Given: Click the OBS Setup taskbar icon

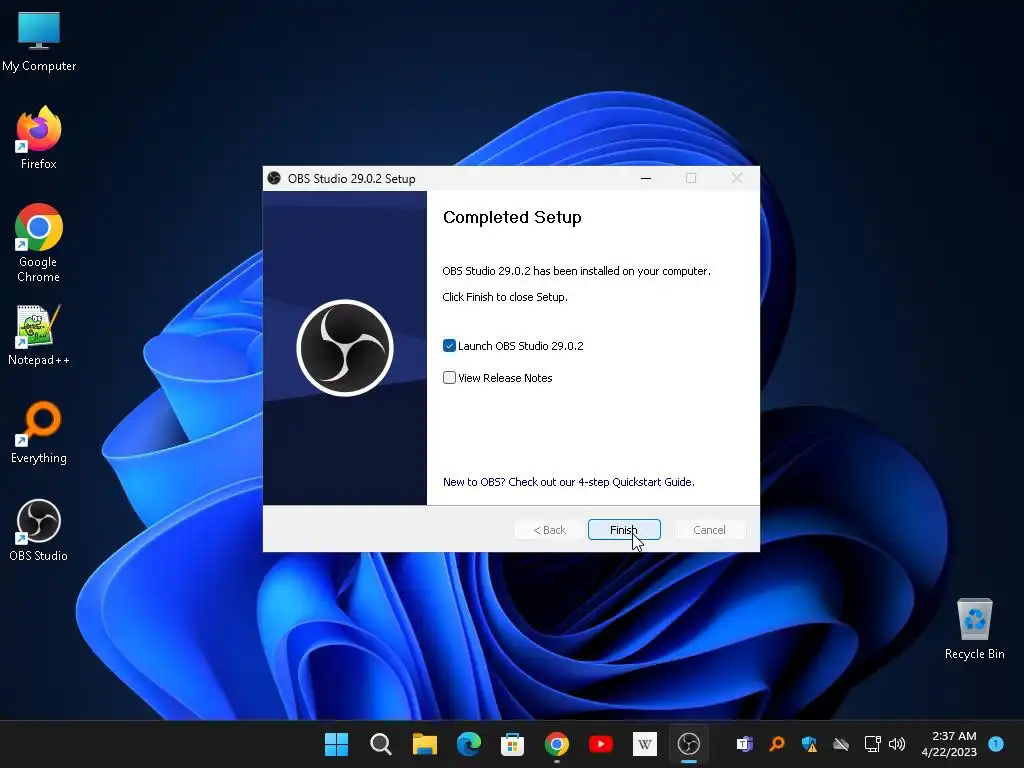Looking at the screenshot, I should (x=688, y=744).
